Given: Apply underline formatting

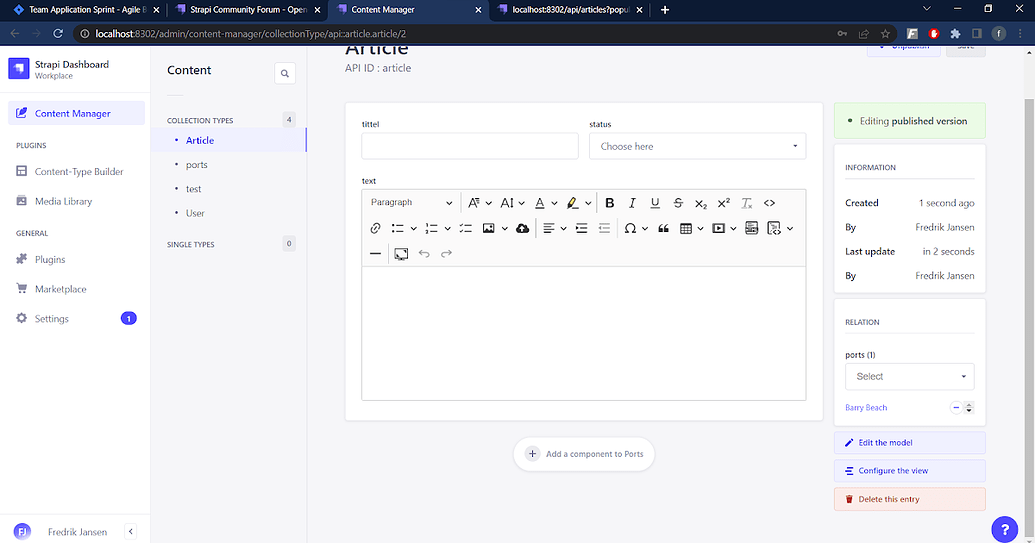Looking at the screenshot, I should click(x=655, y=203).
